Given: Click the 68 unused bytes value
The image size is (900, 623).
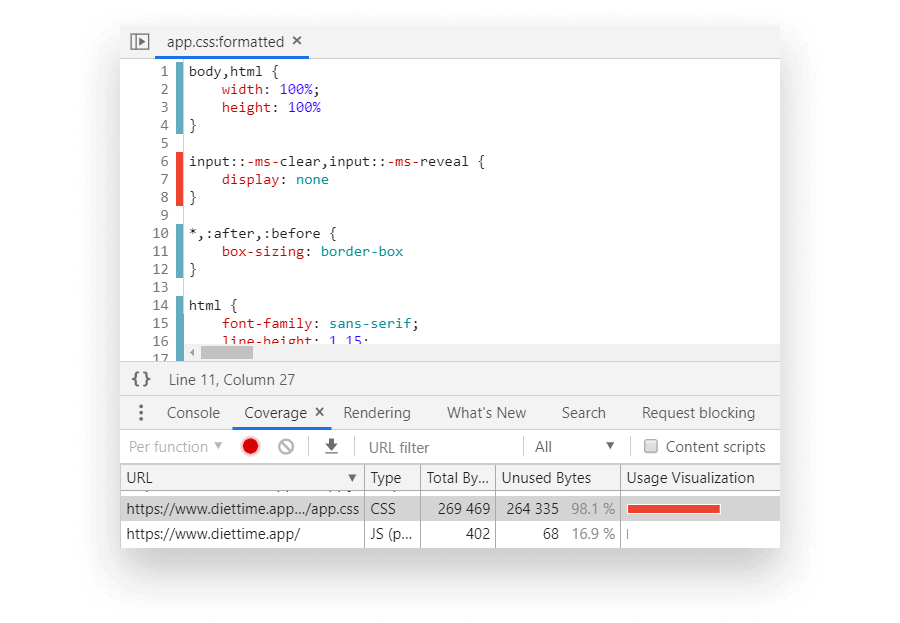Looking at the screenshot, I should pos(550,534).
